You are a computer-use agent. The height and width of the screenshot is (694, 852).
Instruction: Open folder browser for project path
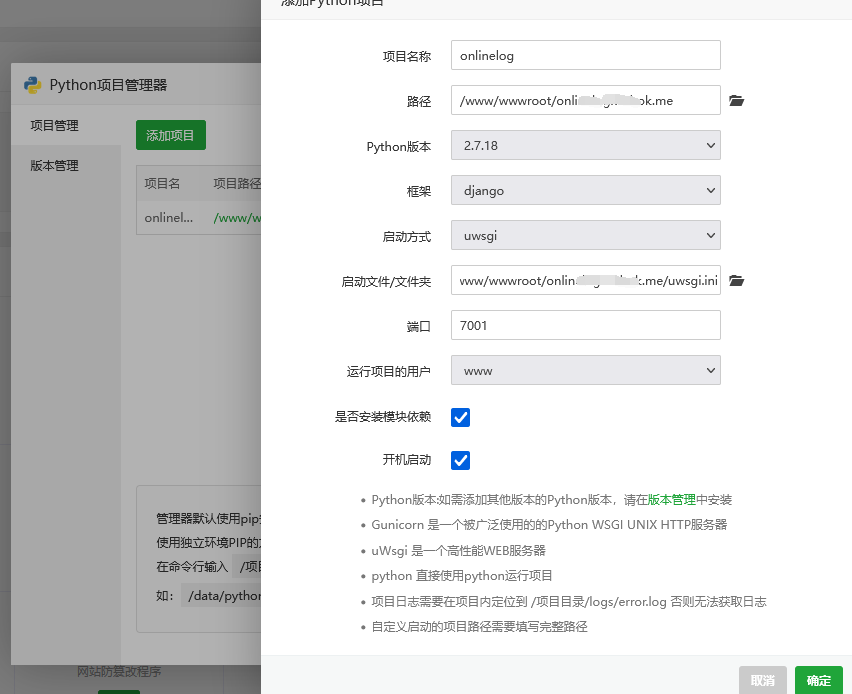(736, 101)
